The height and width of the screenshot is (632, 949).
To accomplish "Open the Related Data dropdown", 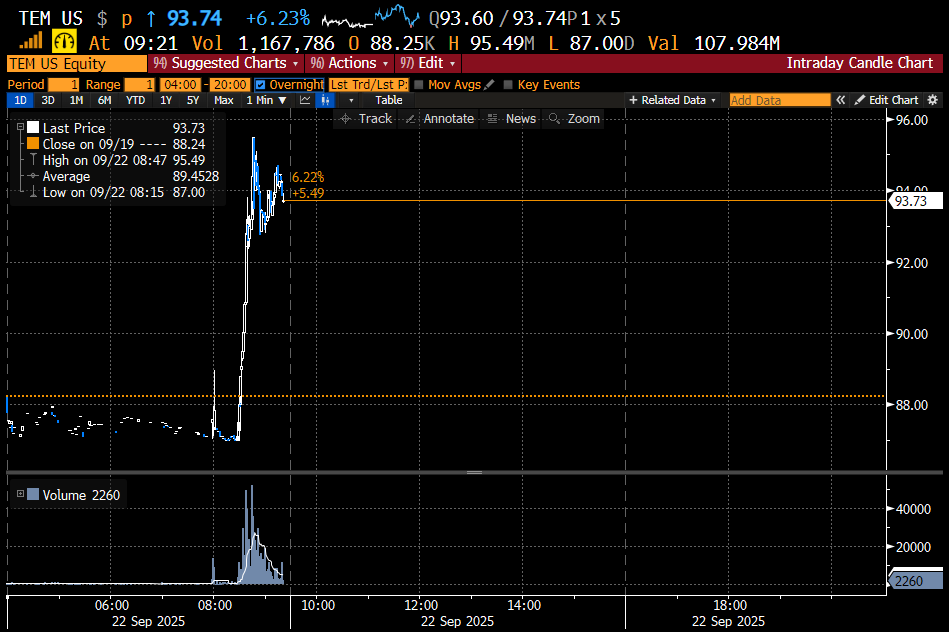I will coord(672,100).
